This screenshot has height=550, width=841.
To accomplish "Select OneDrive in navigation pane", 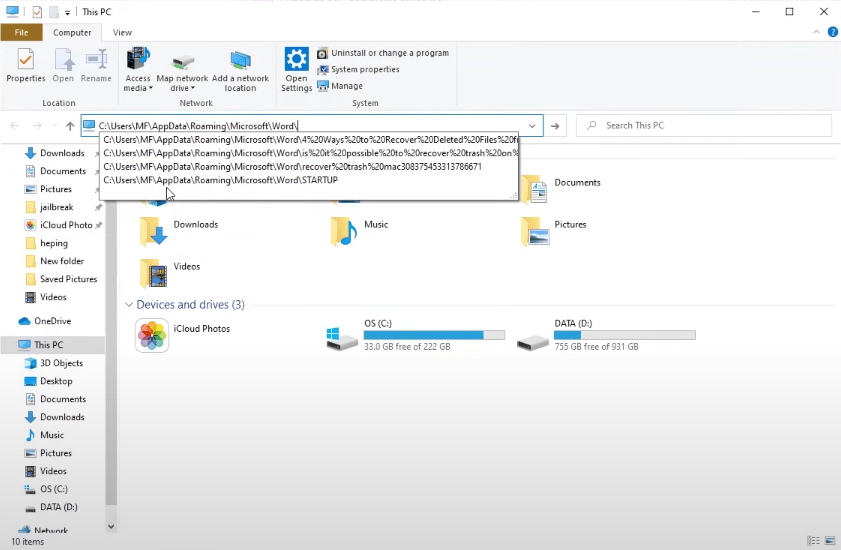I will click(52, 321).
